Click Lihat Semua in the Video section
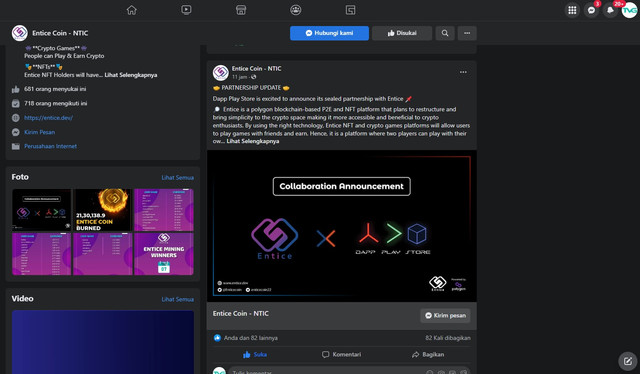 [178, 299]
